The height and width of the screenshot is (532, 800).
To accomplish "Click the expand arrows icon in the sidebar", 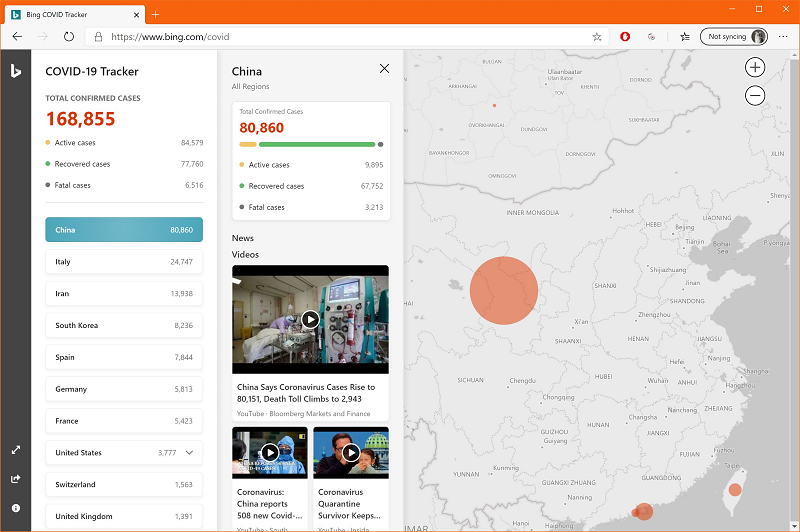I will [16, 450].
